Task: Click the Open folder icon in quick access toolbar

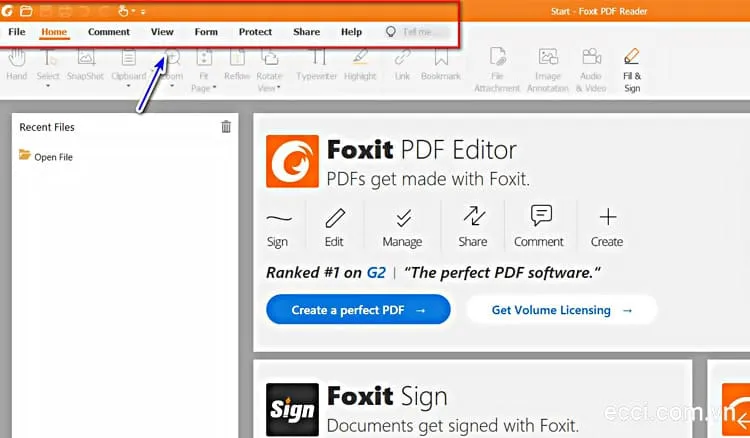Action: click(x=26, y=11)
